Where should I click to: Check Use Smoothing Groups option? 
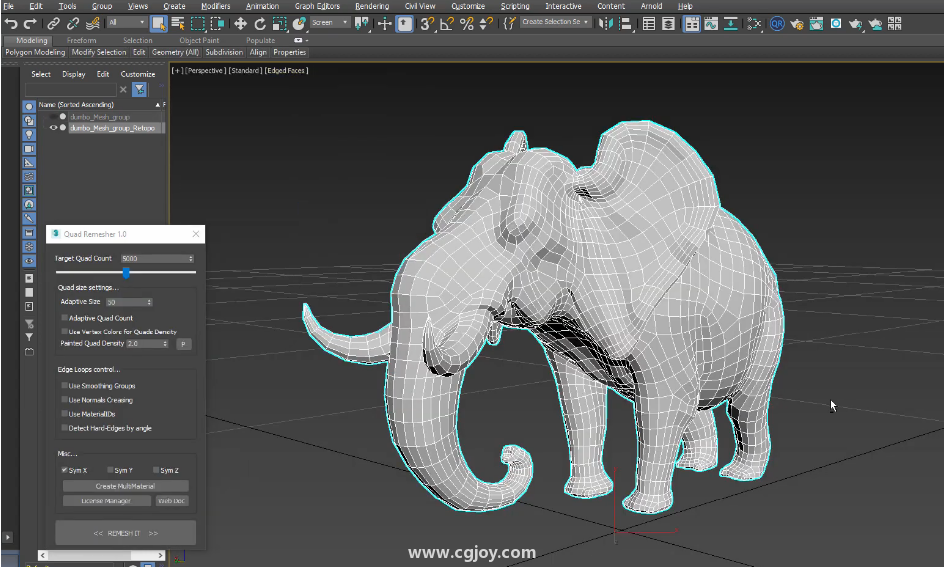click(64, 385)
